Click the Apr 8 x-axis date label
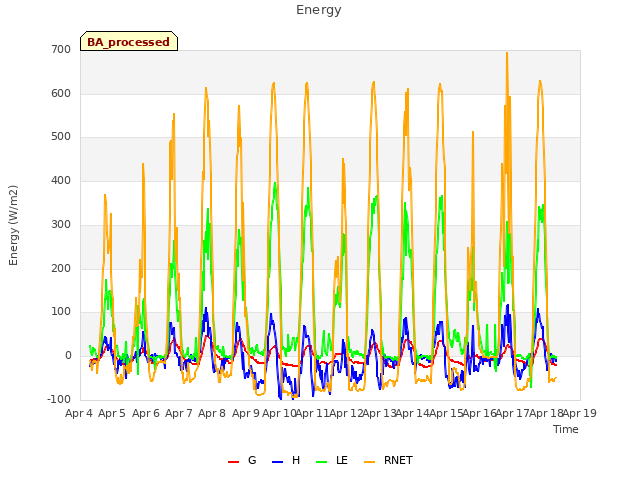Screen dimensions: 640x480 point(212,413)
